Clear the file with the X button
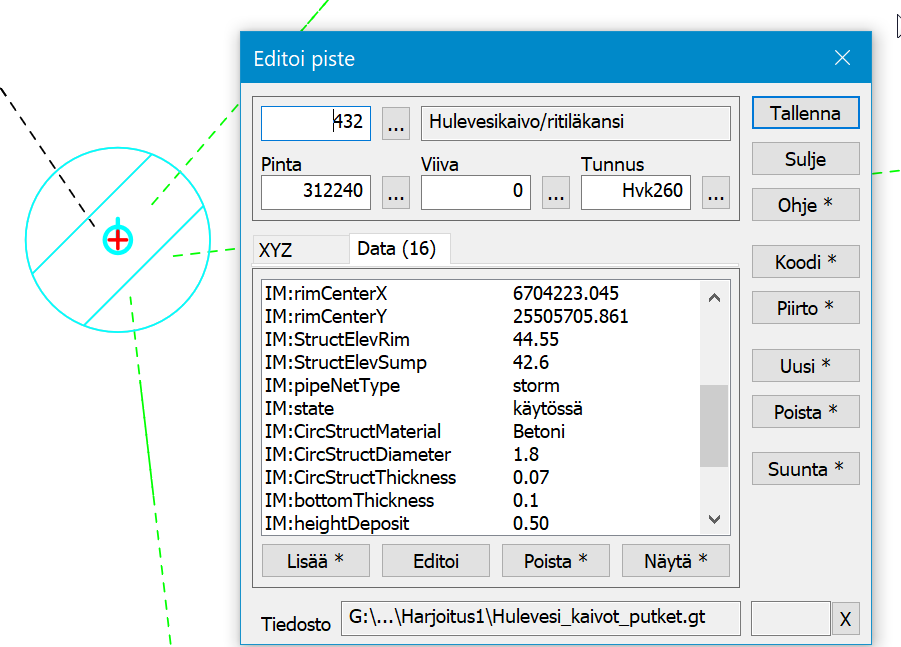 (845, 619)
